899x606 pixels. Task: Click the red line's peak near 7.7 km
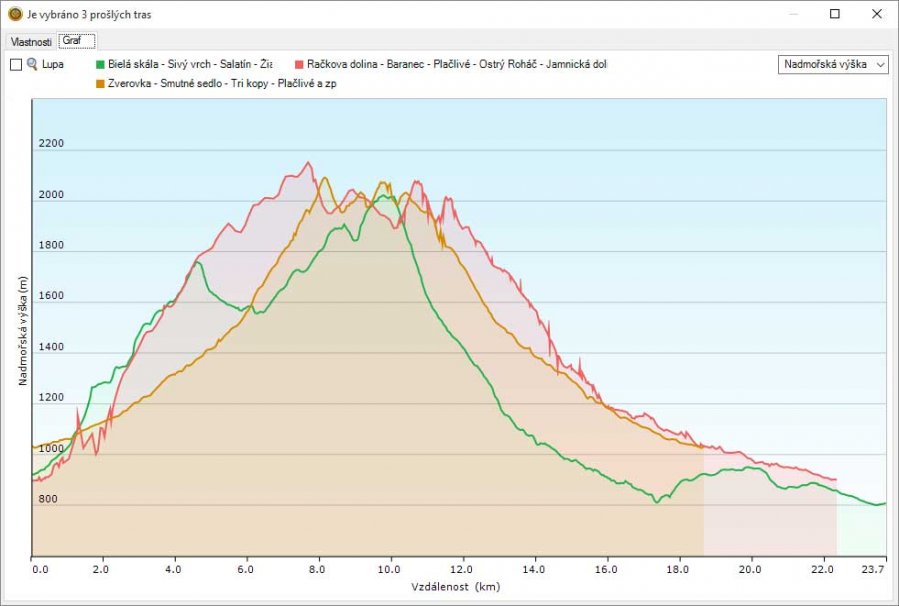pyautogui.click(x=308, y=162)
